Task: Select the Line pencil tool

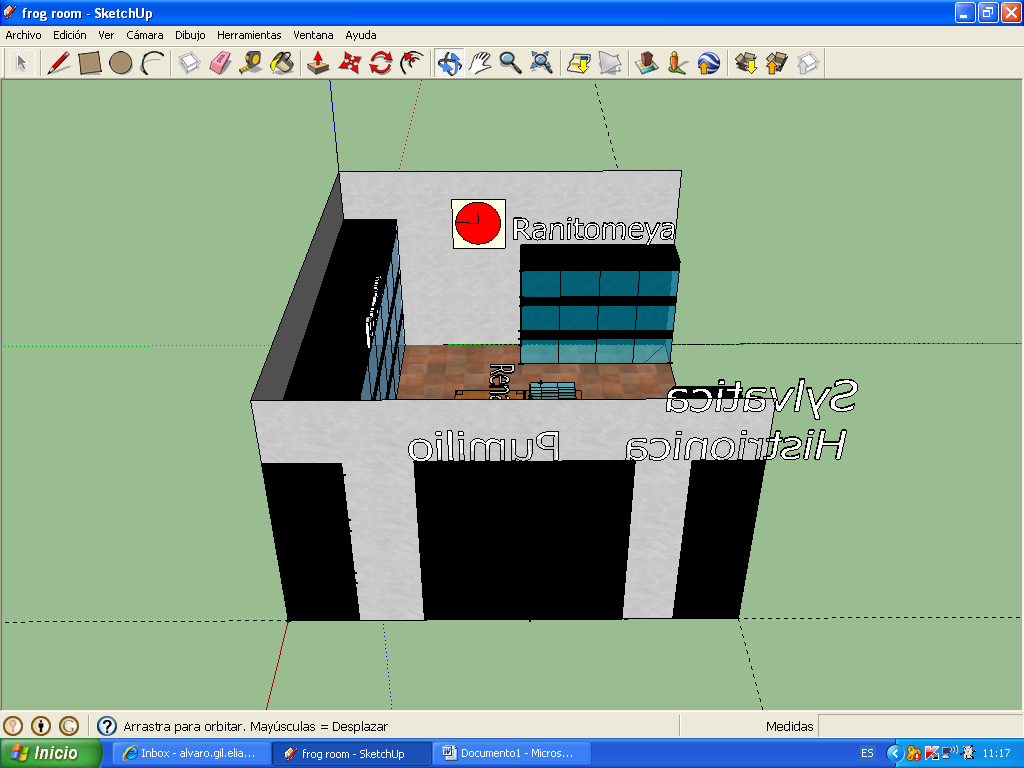Action: click(x=59, y=63)
